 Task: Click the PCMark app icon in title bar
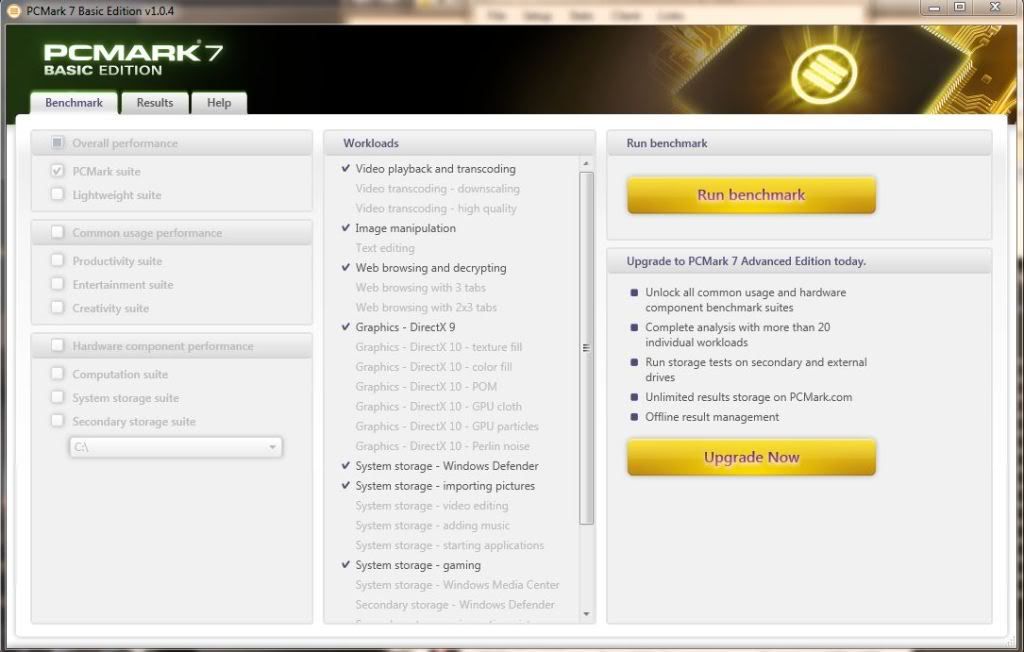click(x=13, y=11)
